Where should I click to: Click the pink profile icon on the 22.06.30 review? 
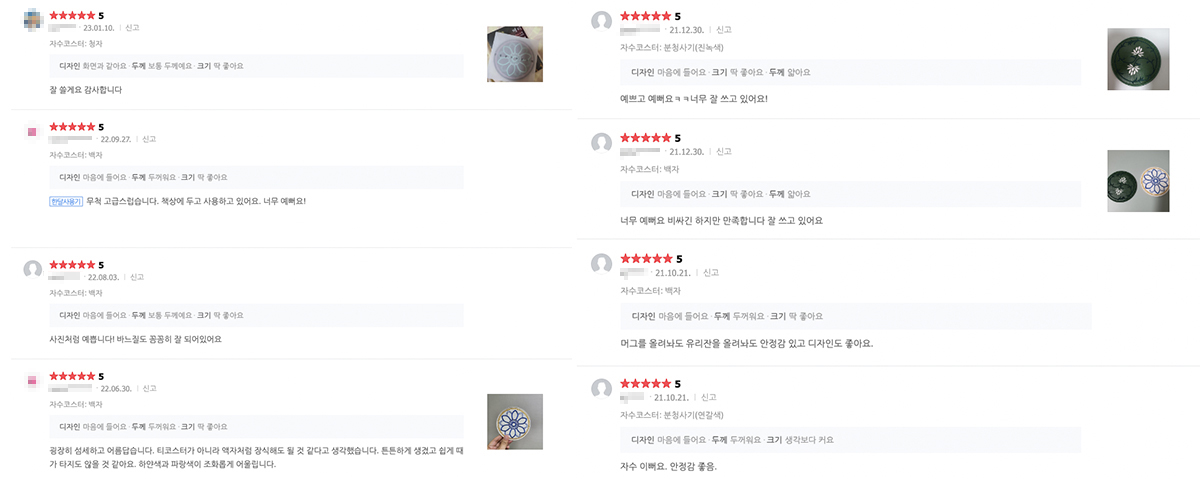[x=32, y=381]
